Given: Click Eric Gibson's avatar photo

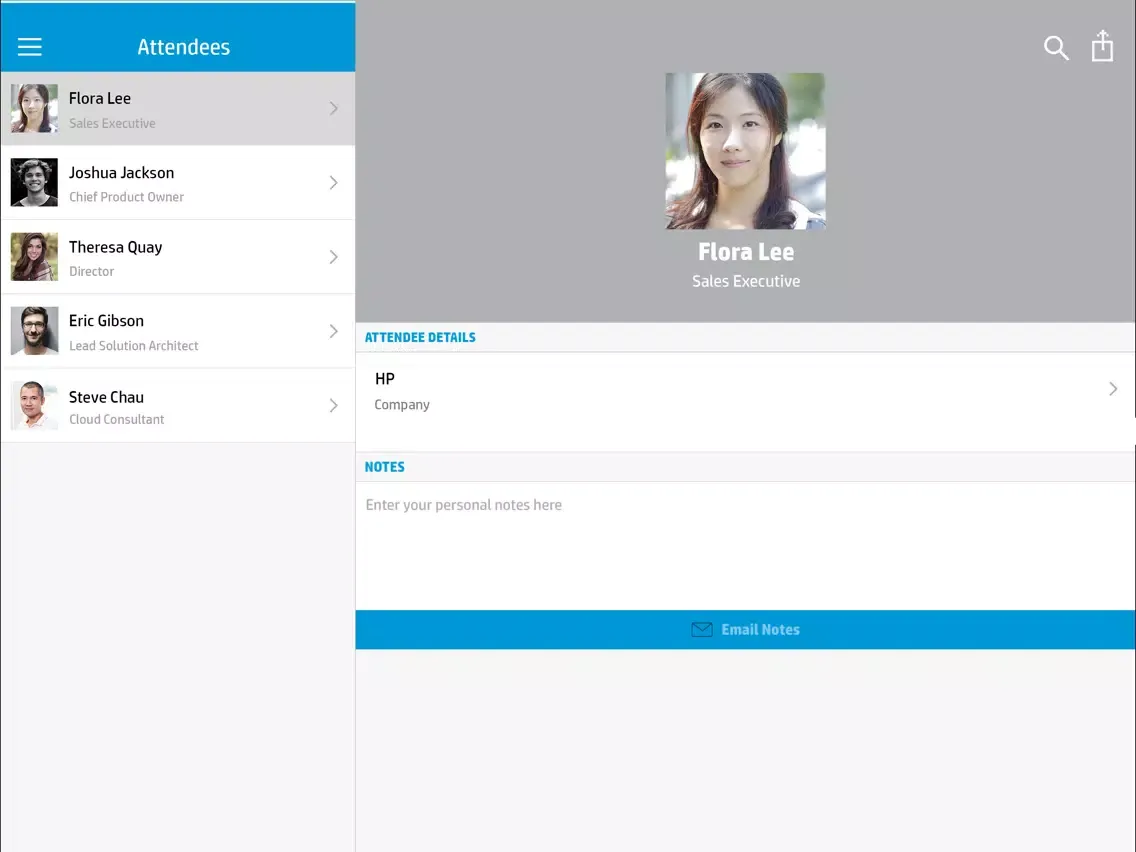Looking at the screenshot, I should [x=34, y=331].
